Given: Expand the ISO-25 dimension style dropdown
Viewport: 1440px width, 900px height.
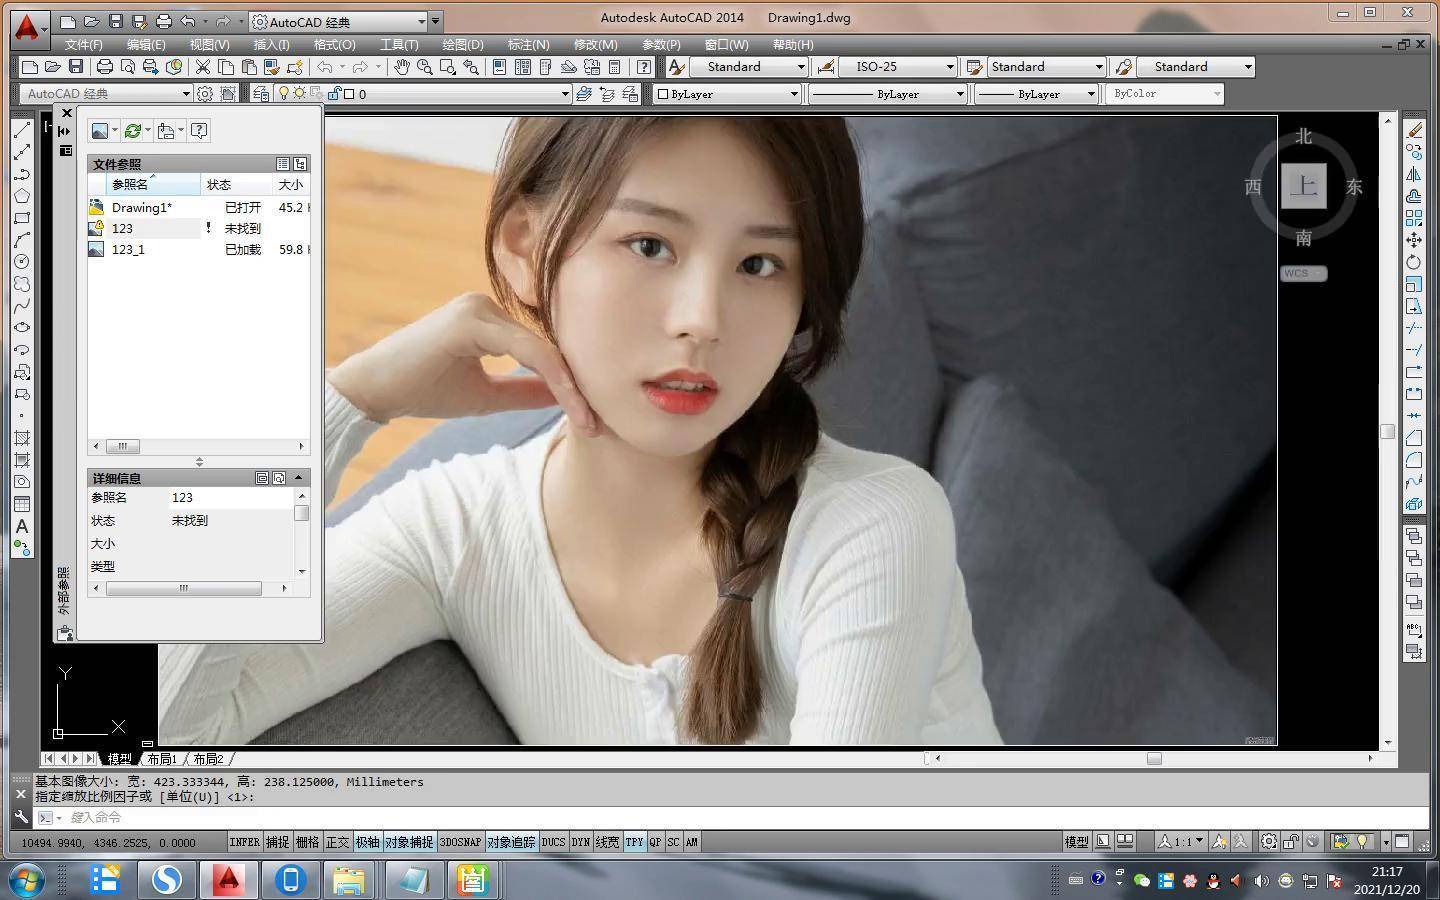Looking at the screenshot, I should pos(949,67).
